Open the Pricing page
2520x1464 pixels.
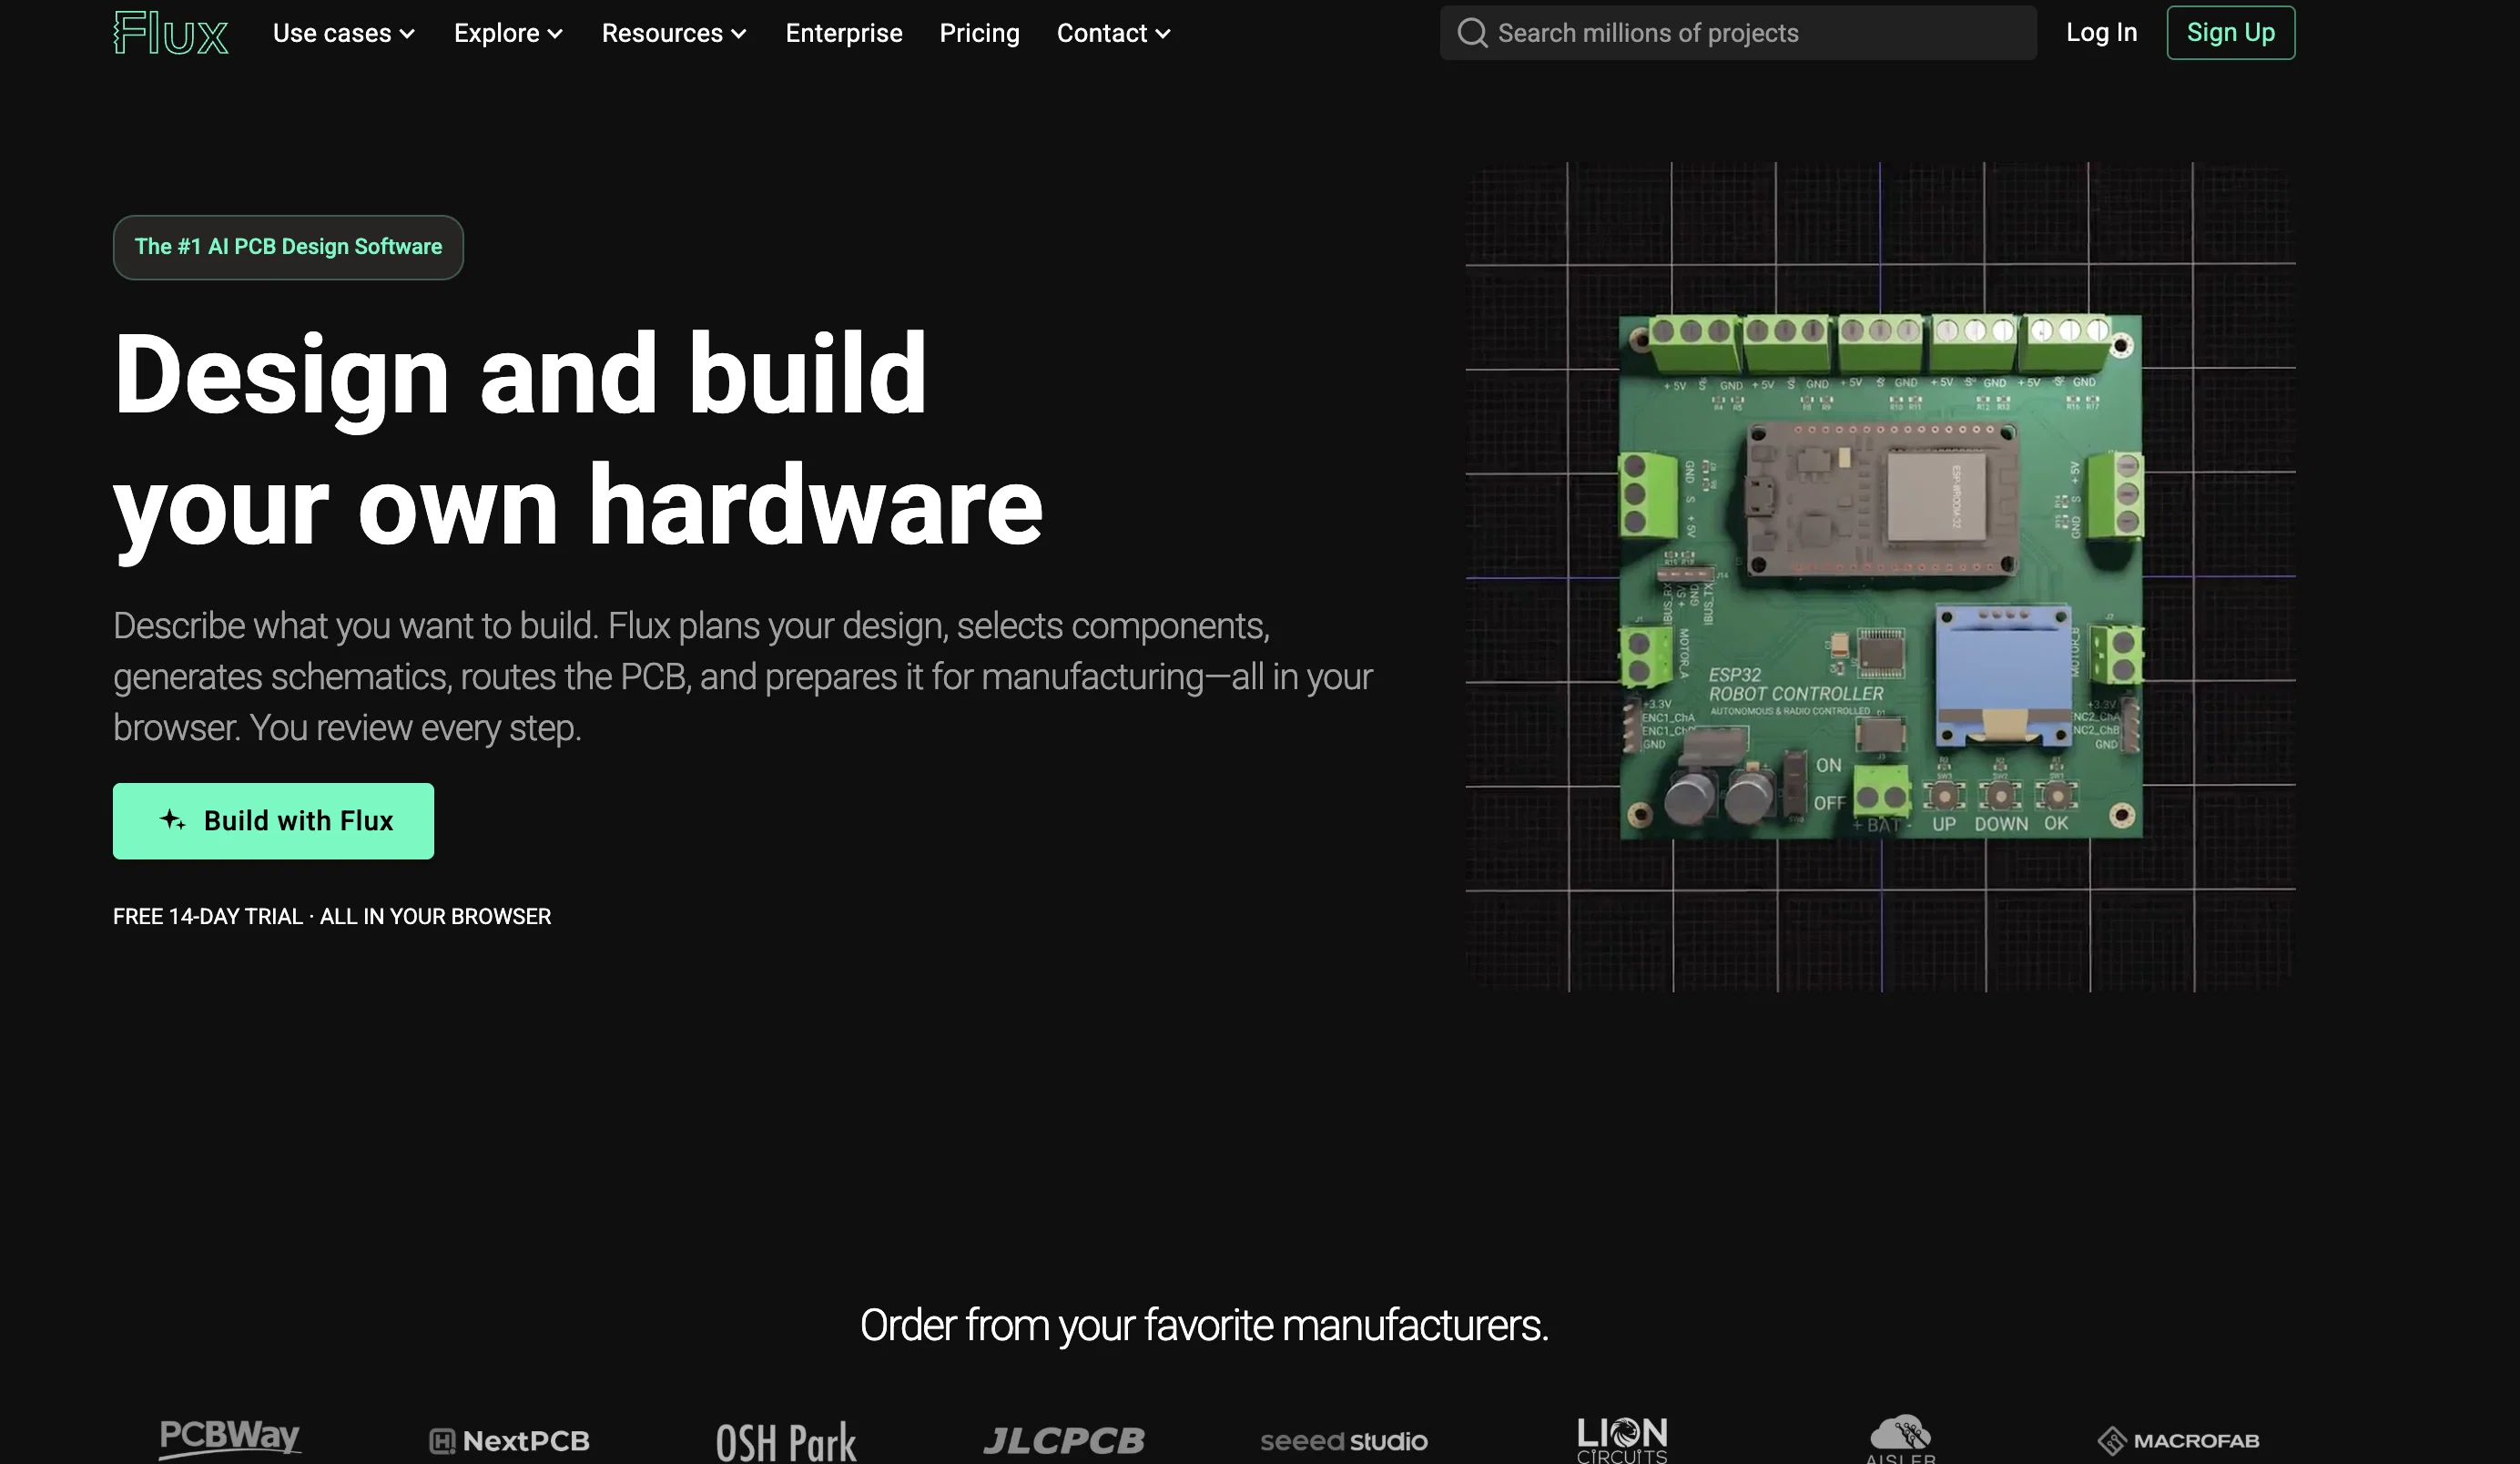(x=979, y=33)
